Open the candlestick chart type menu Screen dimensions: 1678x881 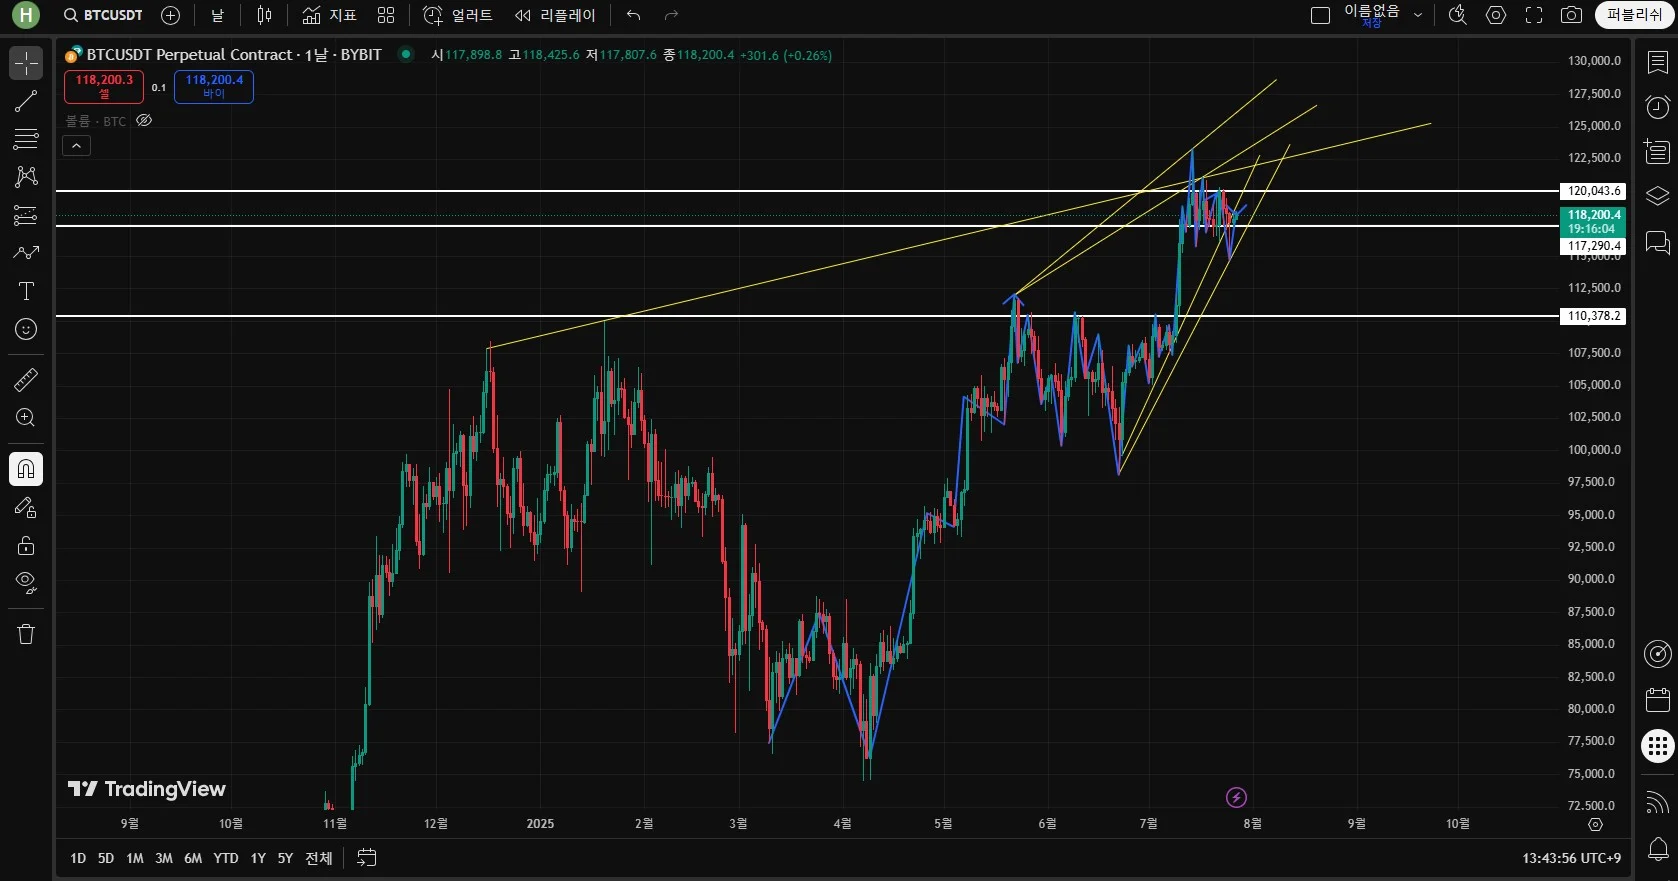pyautogui.click(x=264, y=15)
